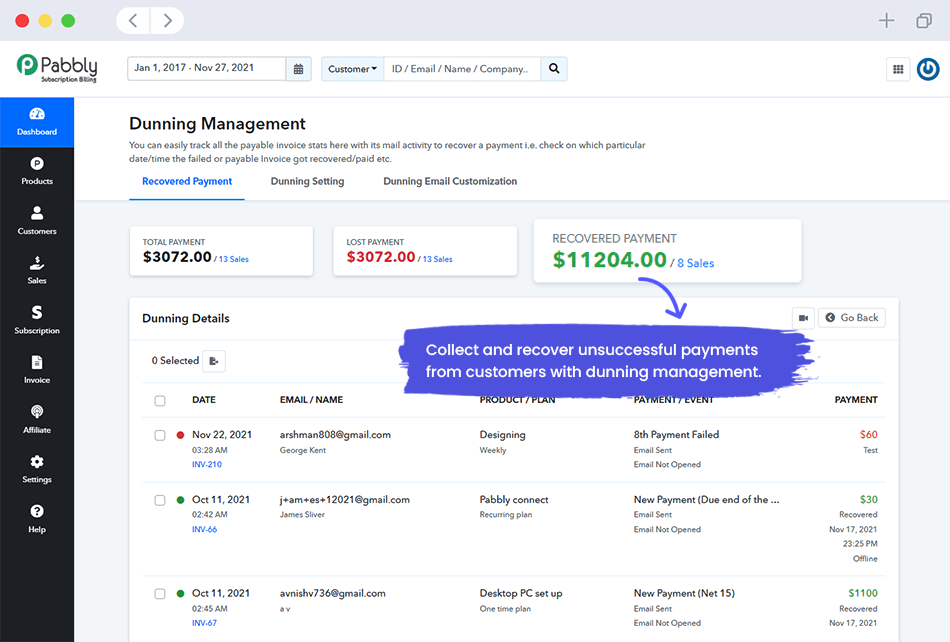Viewport: 950px width, 642px height.
Task: Open Settings from the sidebar
Action: click(36, 469)
